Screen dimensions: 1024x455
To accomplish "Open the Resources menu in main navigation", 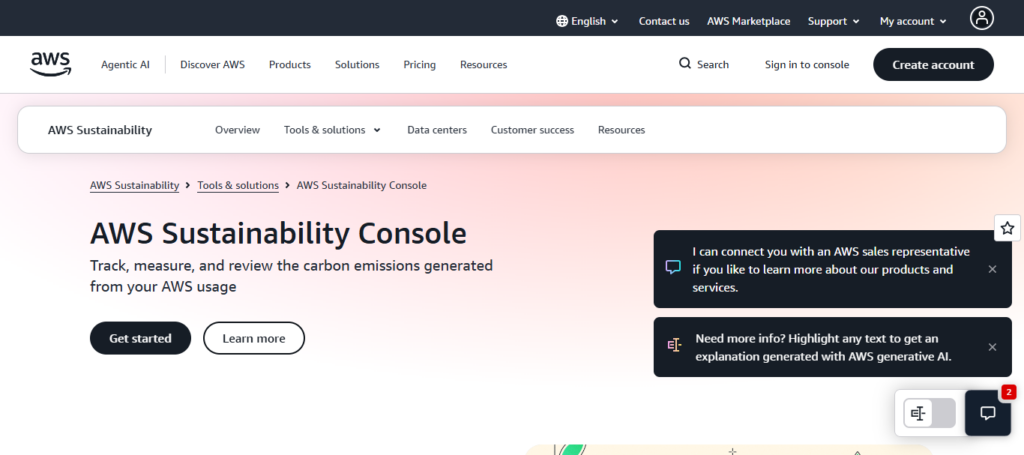I will tap(483, 65).
